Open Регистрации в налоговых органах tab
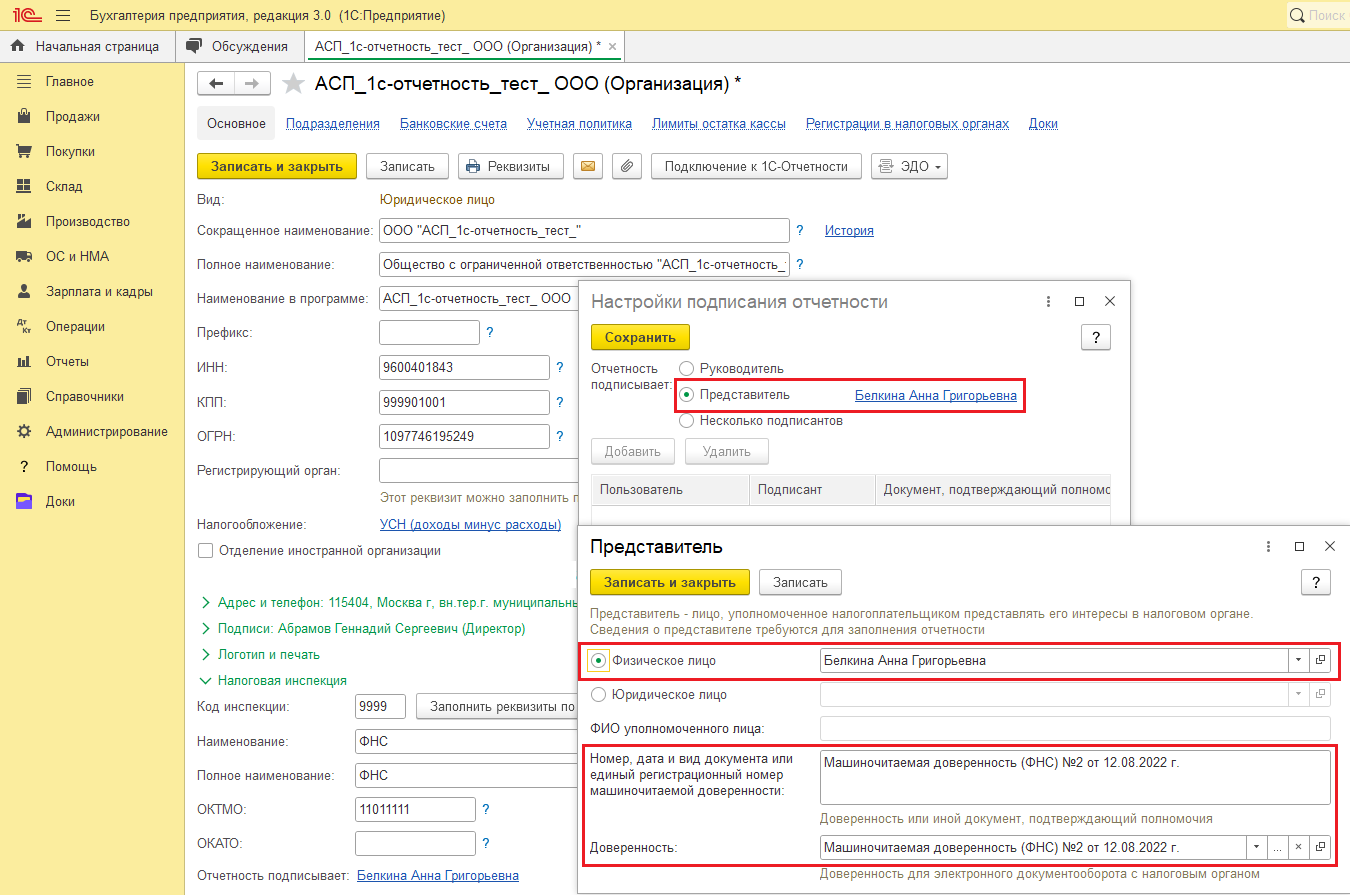The width and height of the screenshot is (1350, 895). (x=907, y=124)
